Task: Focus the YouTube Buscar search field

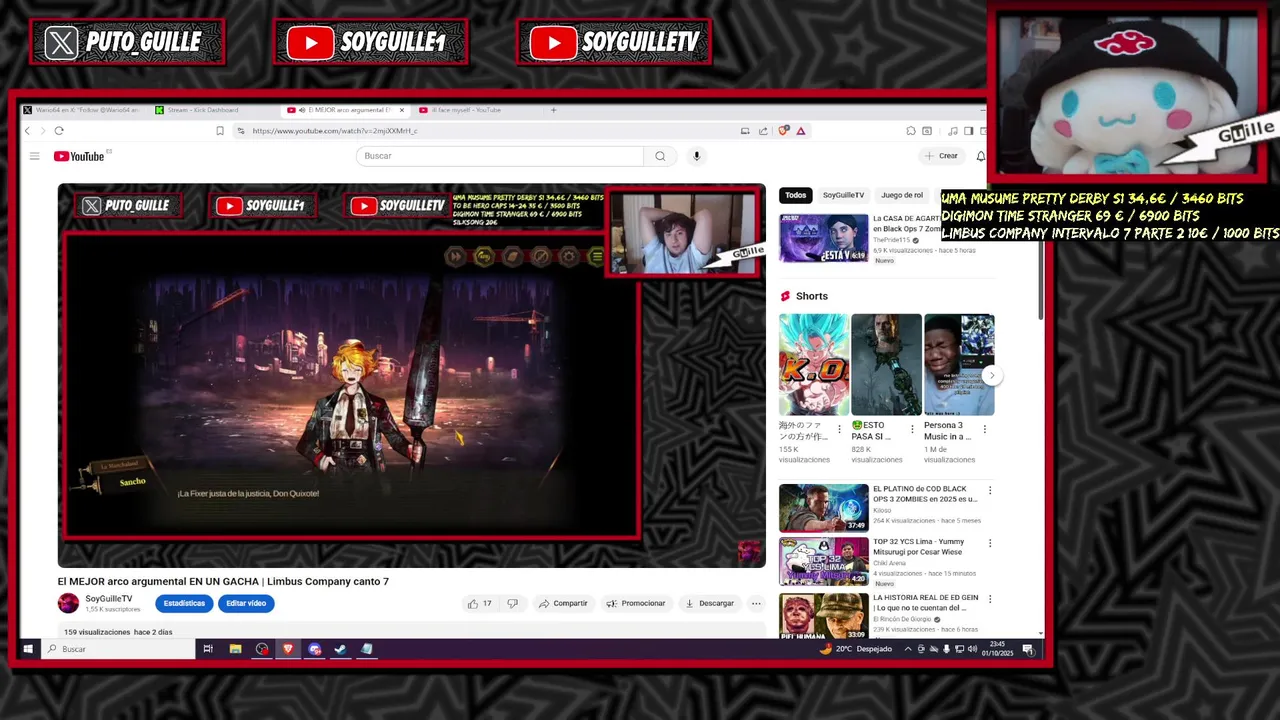Action: 500,156
